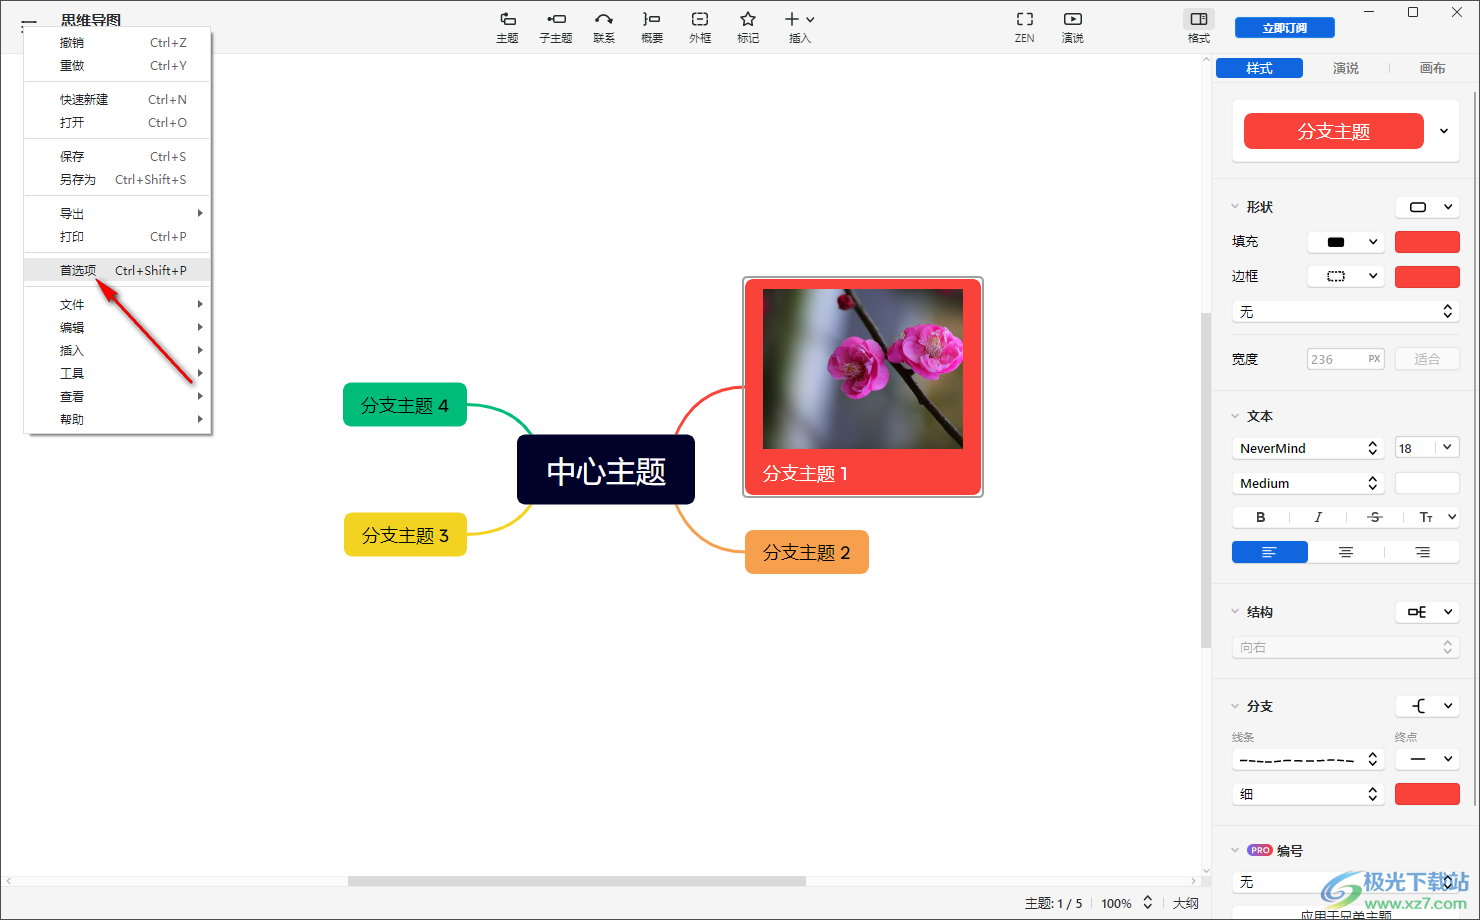Open the 终点 endpoint style dropdown
Image resolution: width=1480 pixels, height=920 pixels.
[x=1428, y=760]
